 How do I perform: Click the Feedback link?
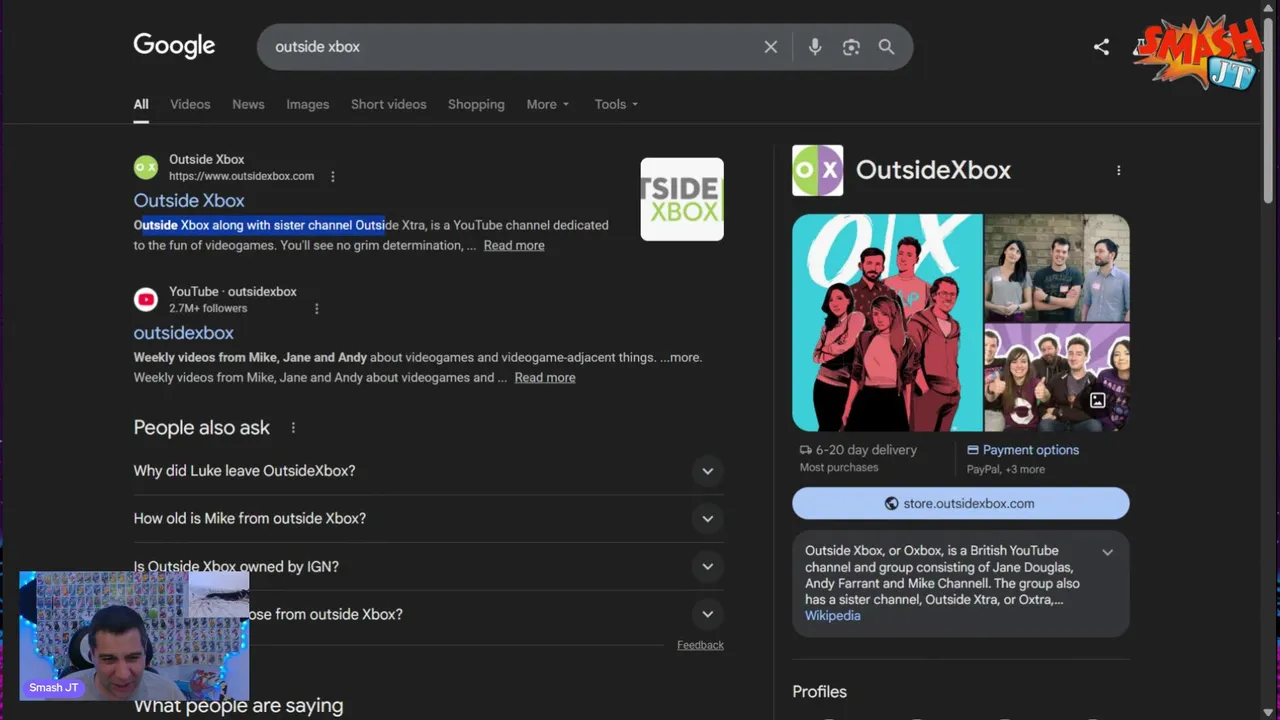(700, 645)
